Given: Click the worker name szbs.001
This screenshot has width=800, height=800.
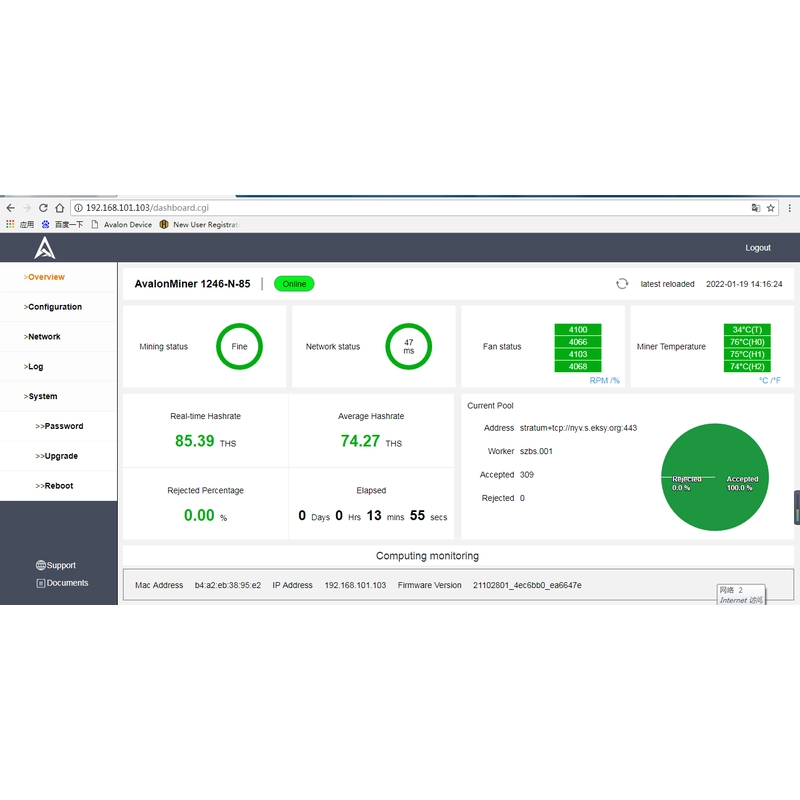Looking at the screenshot, I should (536, 452).
